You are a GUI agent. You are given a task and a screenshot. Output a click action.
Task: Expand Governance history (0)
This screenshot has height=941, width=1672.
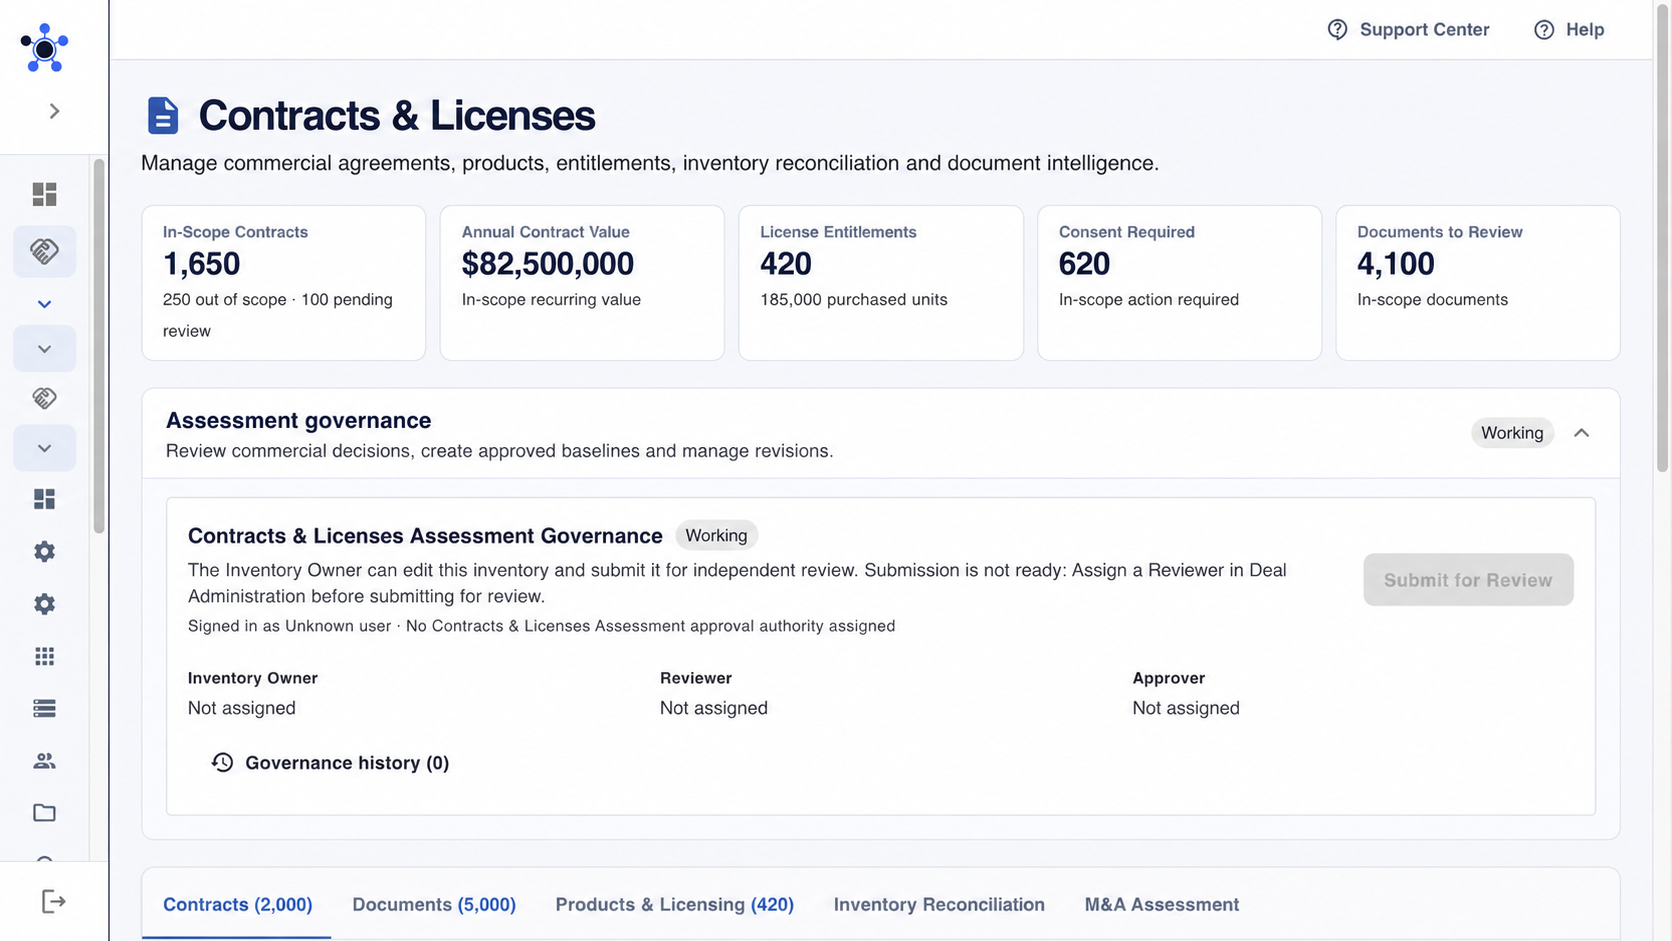(x=330, y=763)
